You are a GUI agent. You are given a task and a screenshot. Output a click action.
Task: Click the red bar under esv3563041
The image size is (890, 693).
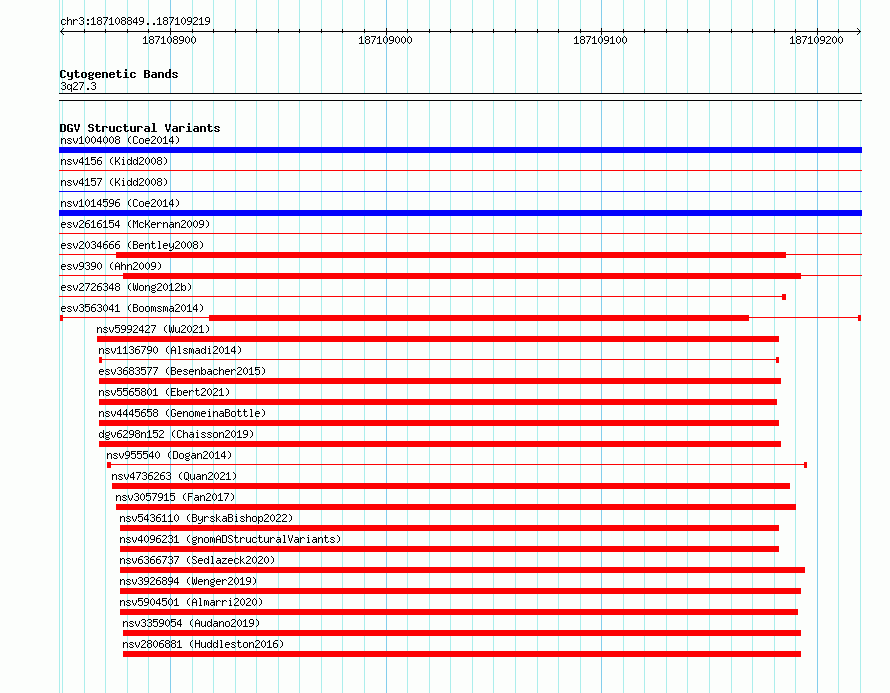coord(479,318)
